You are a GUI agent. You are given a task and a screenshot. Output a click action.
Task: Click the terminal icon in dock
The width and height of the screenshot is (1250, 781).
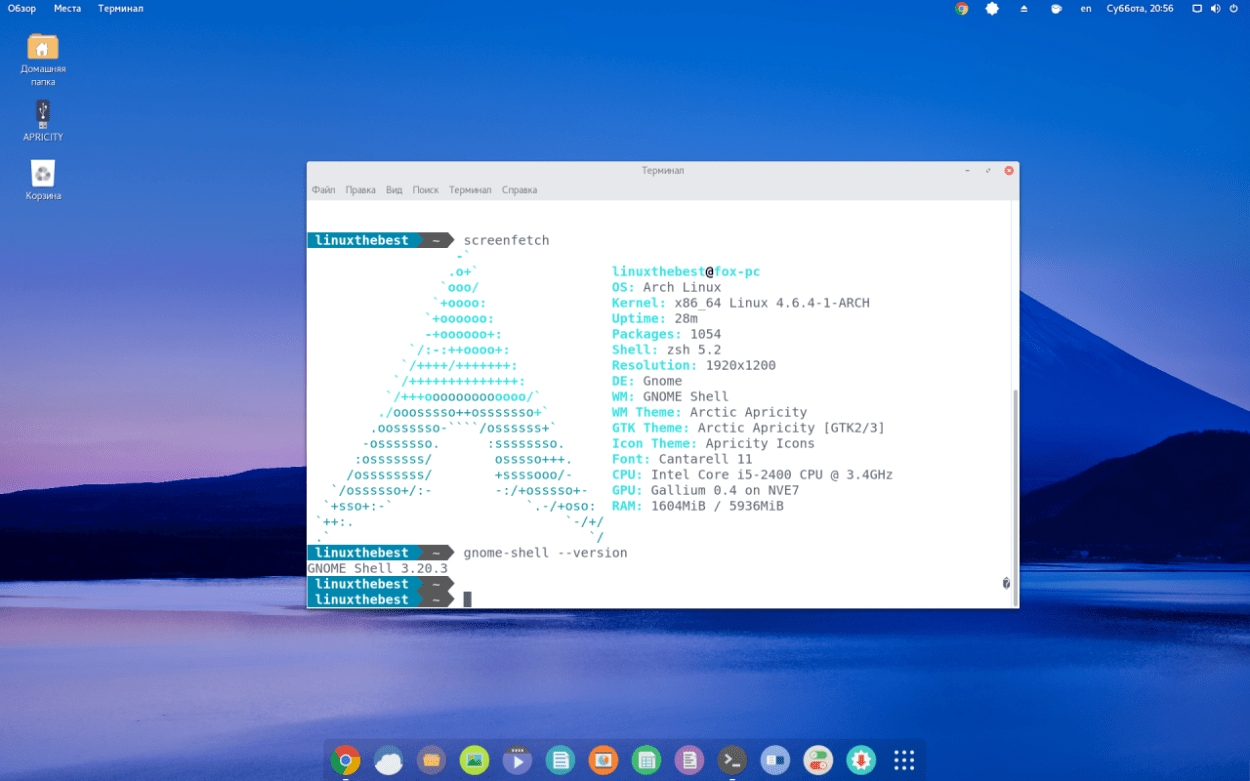pyautogui.click(x=733, y=761)
